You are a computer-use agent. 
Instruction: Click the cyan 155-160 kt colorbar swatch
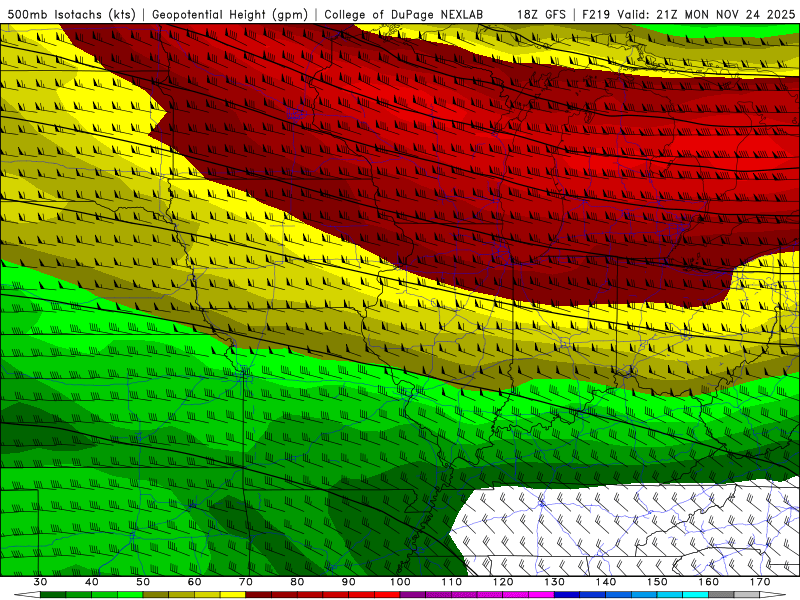[x=695, y=595]
